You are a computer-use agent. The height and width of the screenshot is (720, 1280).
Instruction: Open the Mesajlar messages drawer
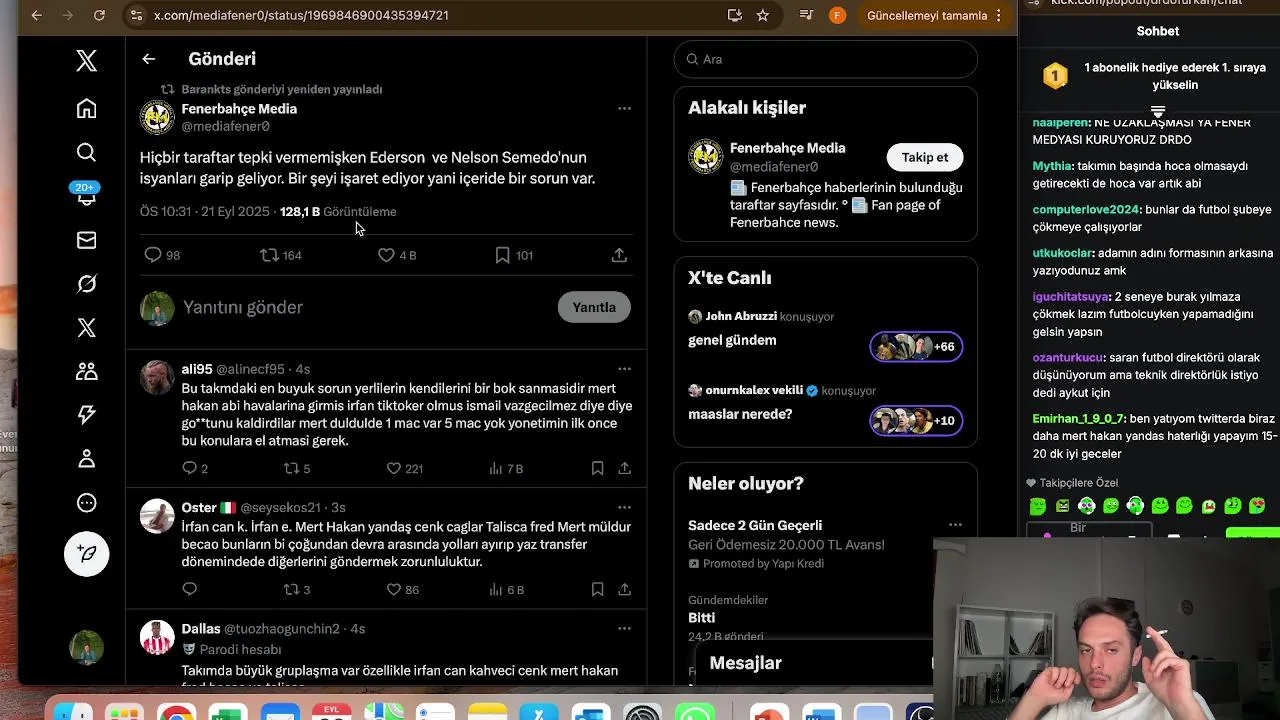pyautogui.click(x=745, y=663)
